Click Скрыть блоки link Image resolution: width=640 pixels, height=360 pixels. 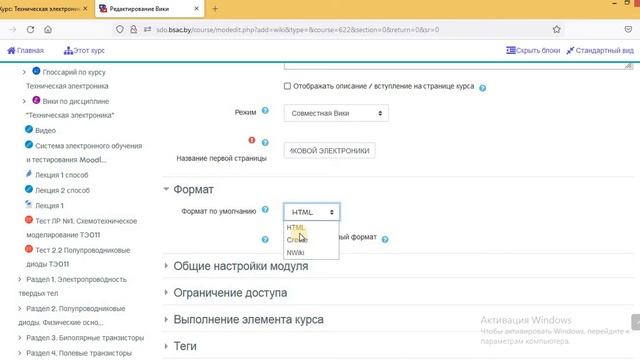[533, 50]
